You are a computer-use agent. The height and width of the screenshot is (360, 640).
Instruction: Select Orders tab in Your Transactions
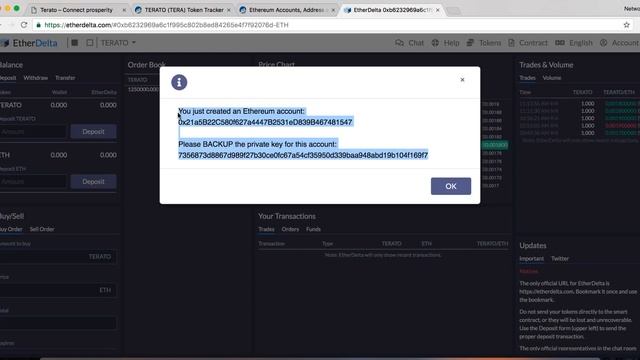tap(290, 229)
